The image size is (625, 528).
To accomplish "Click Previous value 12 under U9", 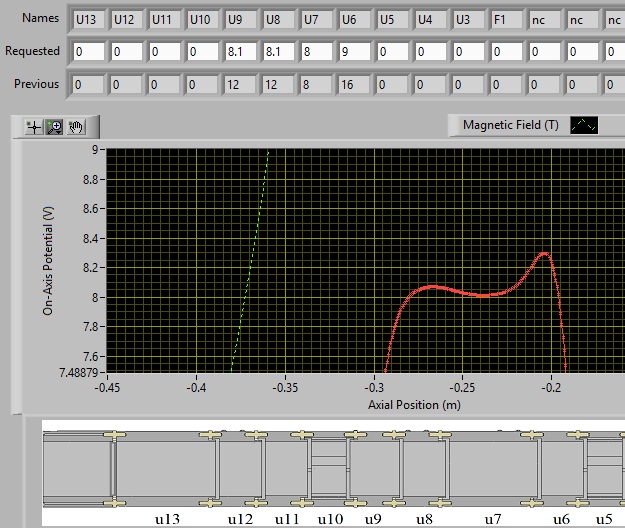I will pos(240,84).
